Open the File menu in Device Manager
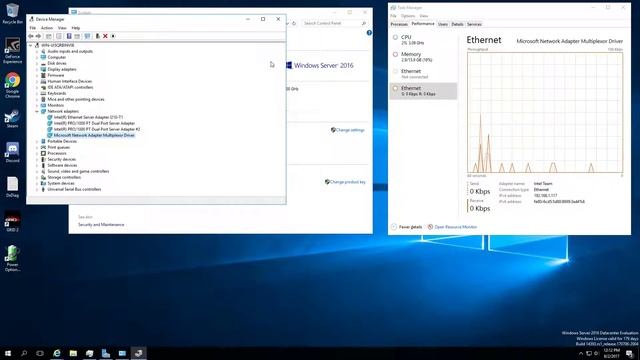 click(33, 28)
